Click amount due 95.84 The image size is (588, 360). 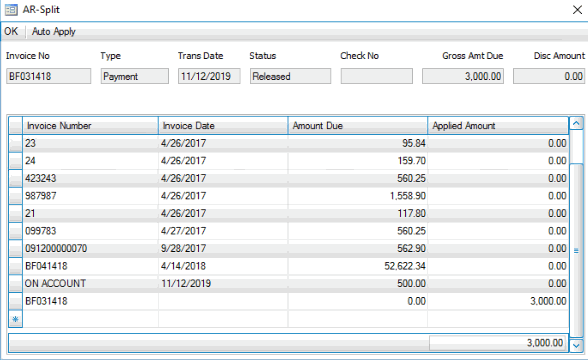click(x=358, y=143)
